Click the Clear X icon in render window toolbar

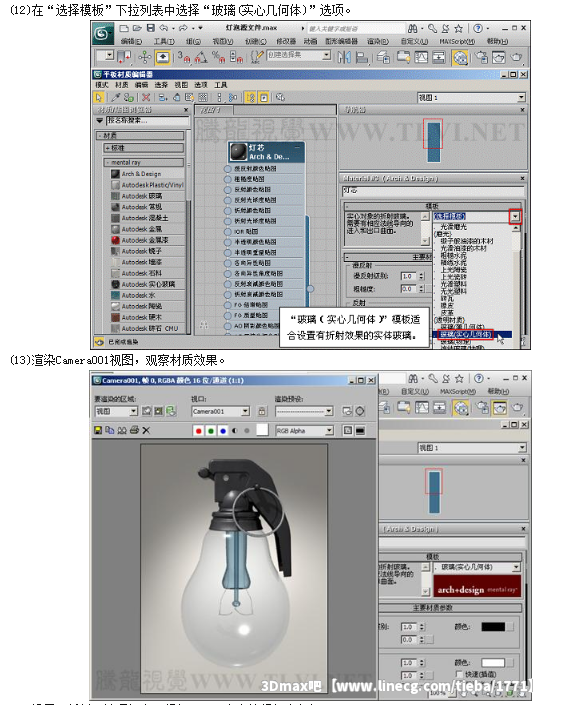coord(146,430)
